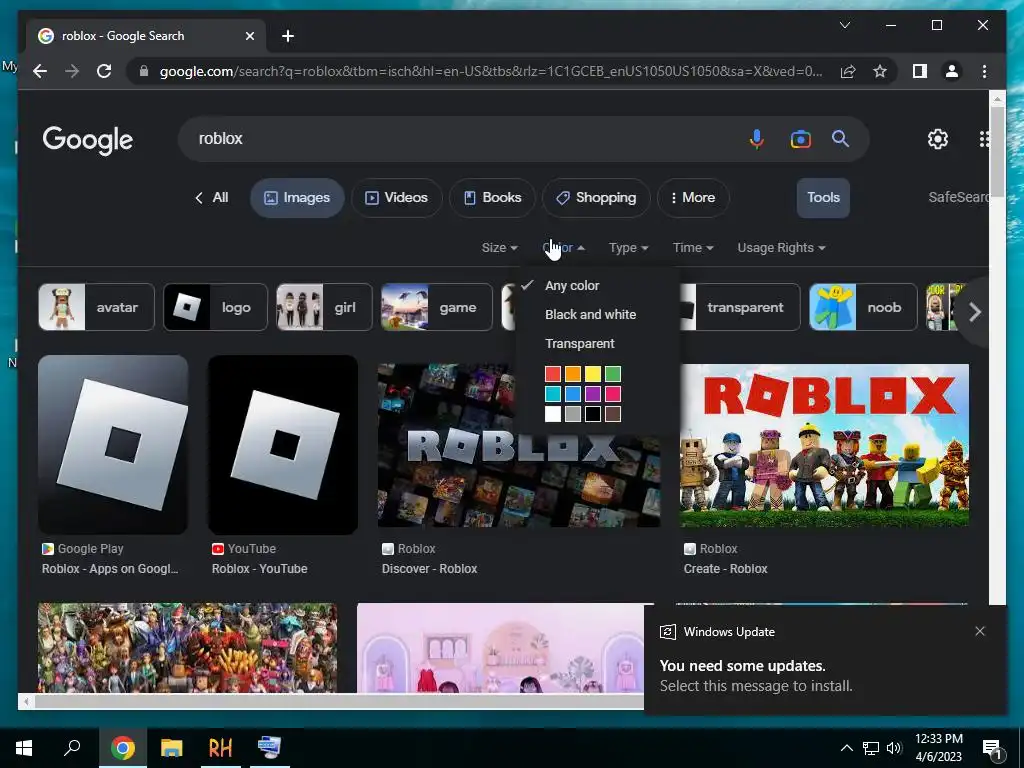Pick the gray color swatch
Screen dimensions: 1024x768
573,414
